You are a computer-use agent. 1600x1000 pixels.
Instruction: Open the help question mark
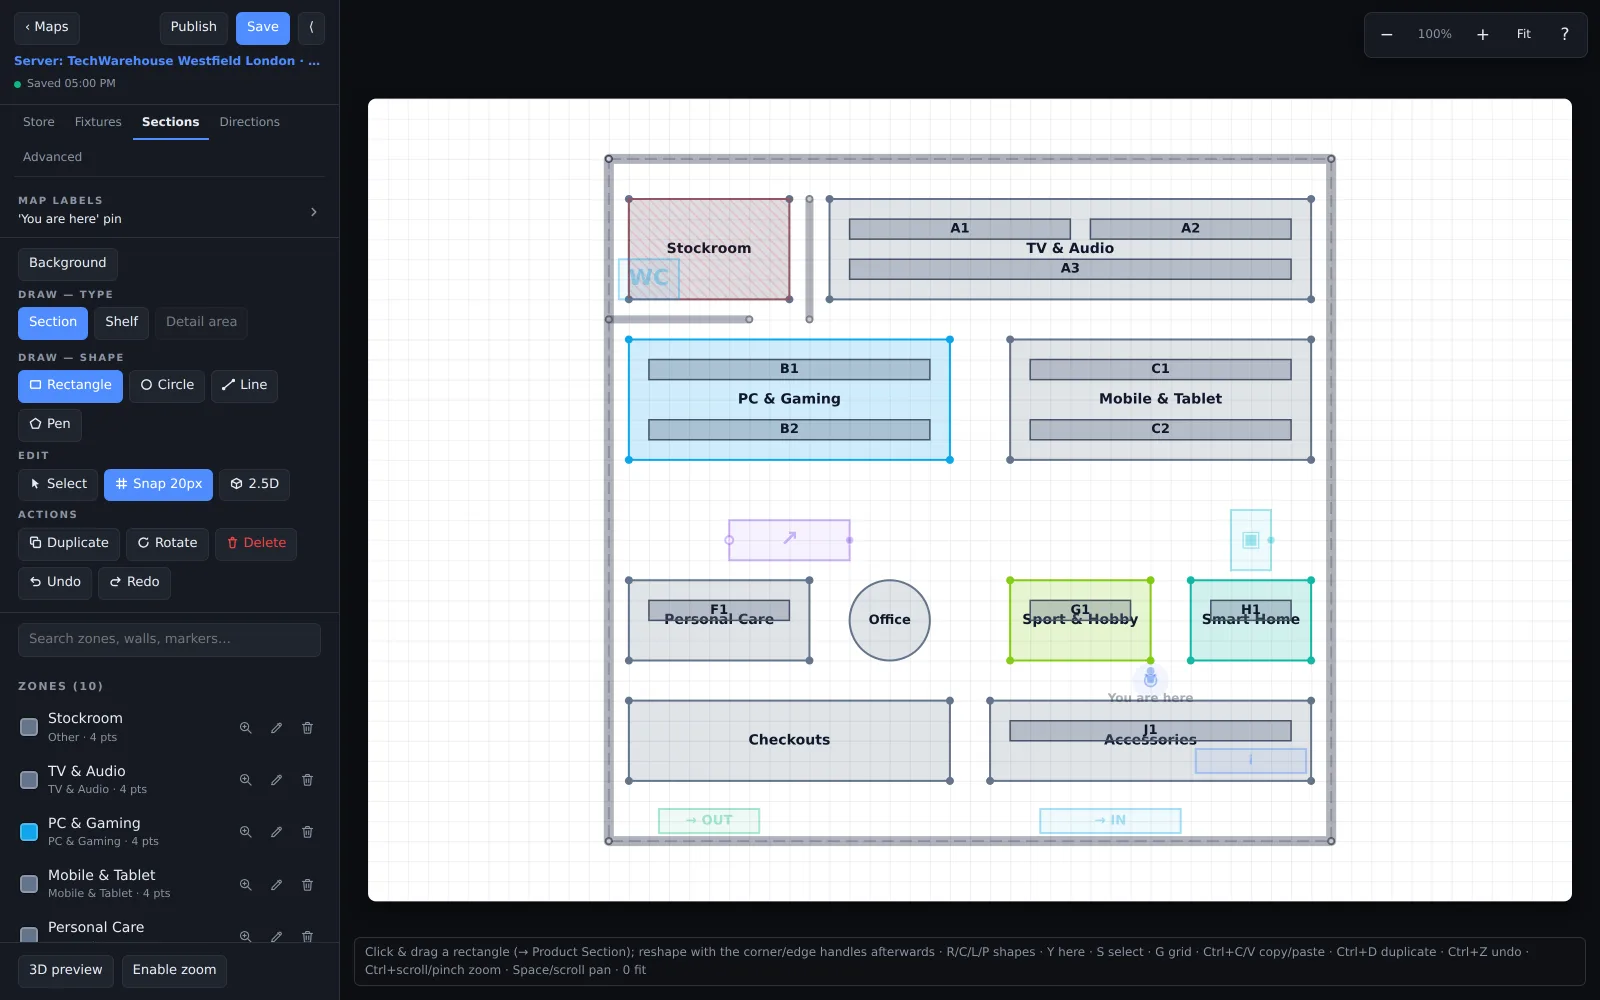[1565, 35]
